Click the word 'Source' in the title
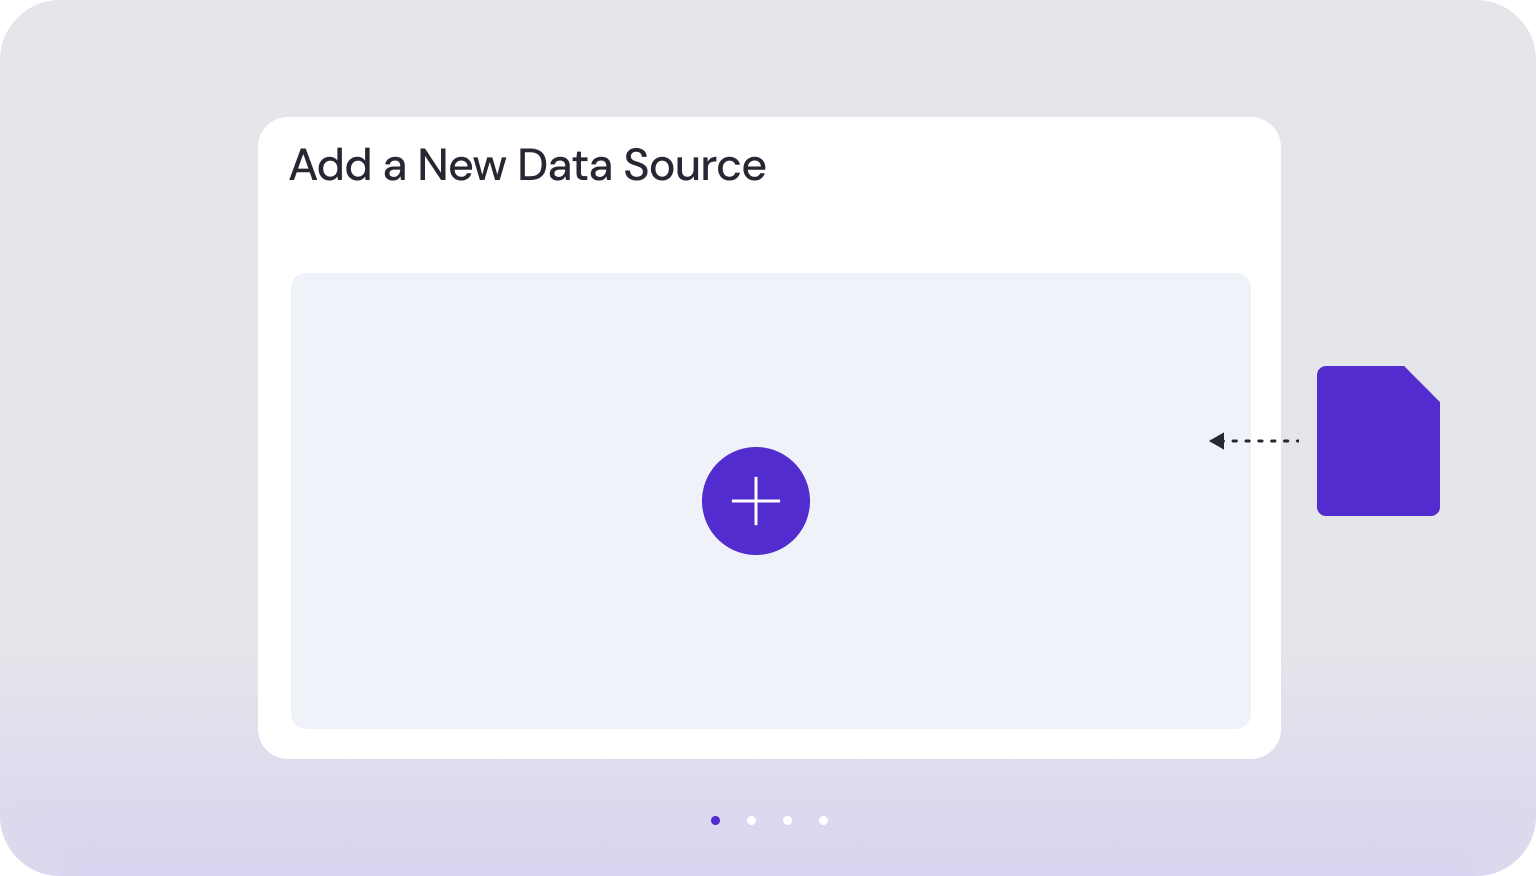This screenshot has height=876, width=1536. tap(695, 165)
